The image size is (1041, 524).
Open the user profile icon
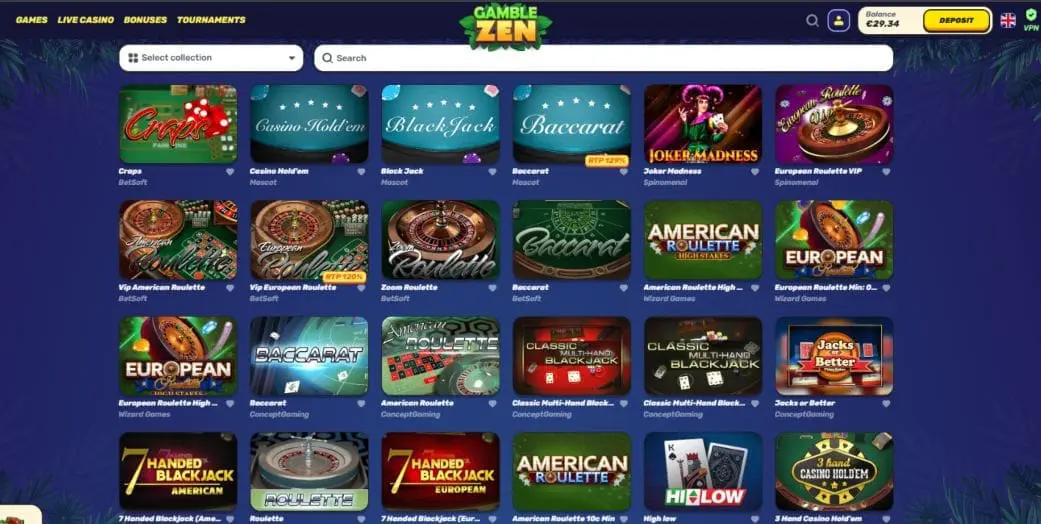[x=839, y=21]
